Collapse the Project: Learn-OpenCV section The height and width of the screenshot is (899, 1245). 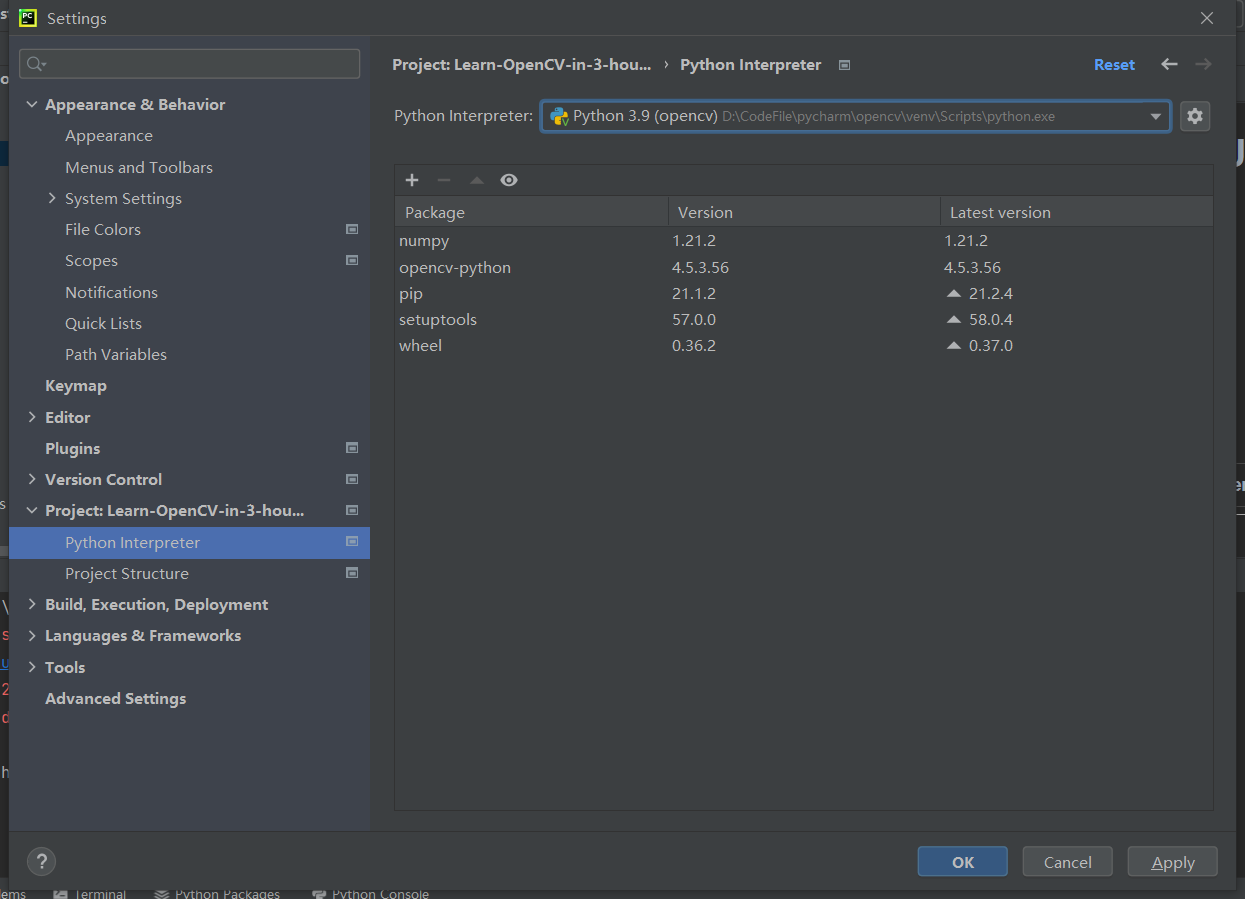point(32,510)
